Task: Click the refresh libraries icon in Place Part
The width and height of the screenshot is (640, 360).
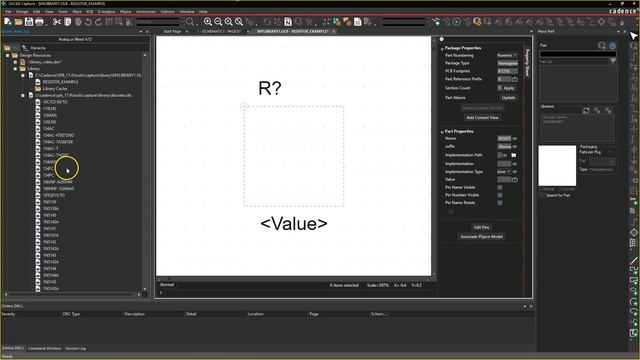Action: click(x=586, y=111)
